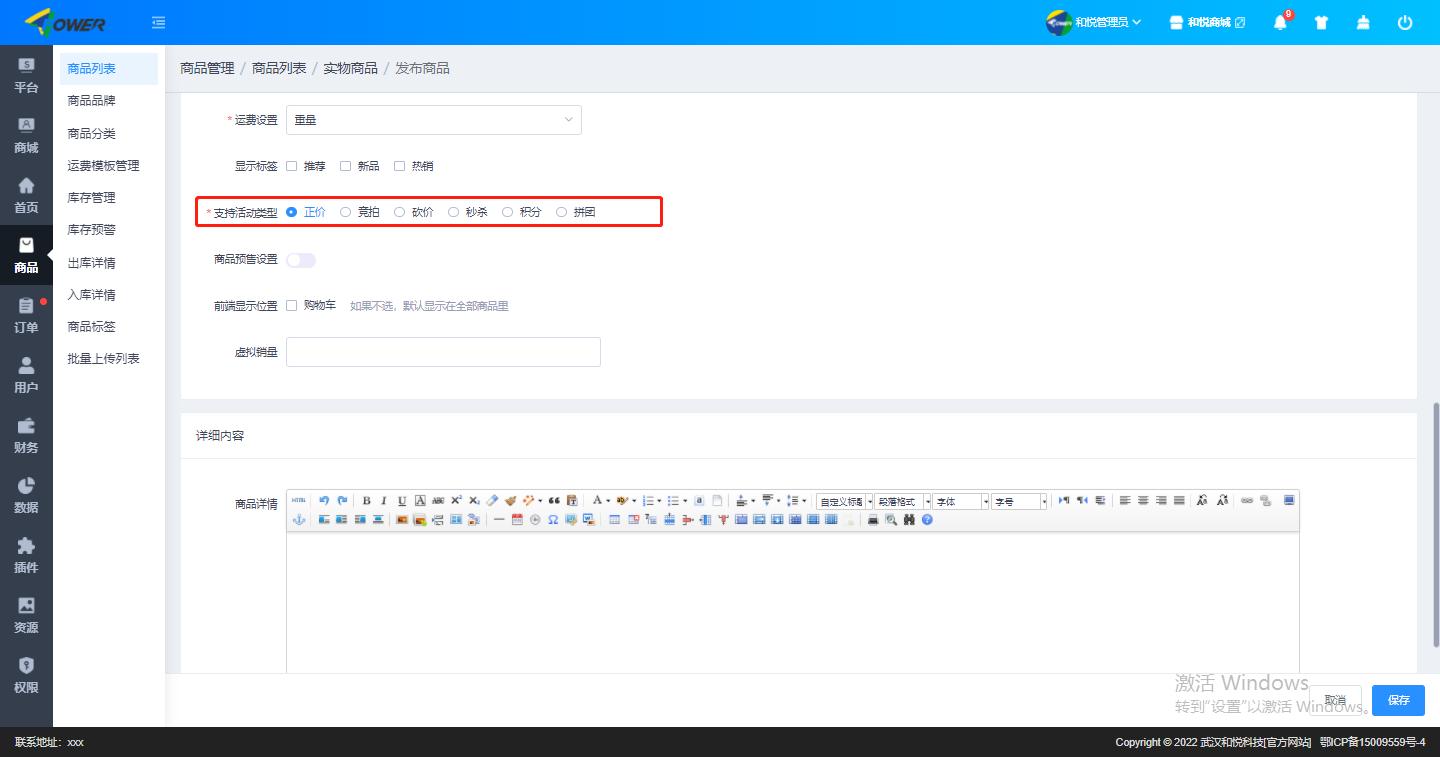This screenshot has height=757, width=1440.
Task: Open 库存预警 in the submenu
Action: point(91,229)
